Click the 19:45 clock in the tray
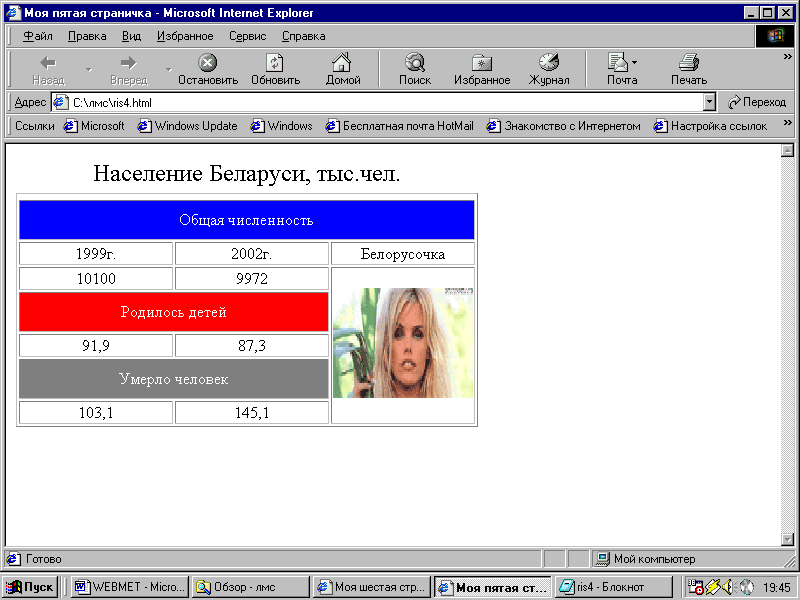 pos(777,588)
